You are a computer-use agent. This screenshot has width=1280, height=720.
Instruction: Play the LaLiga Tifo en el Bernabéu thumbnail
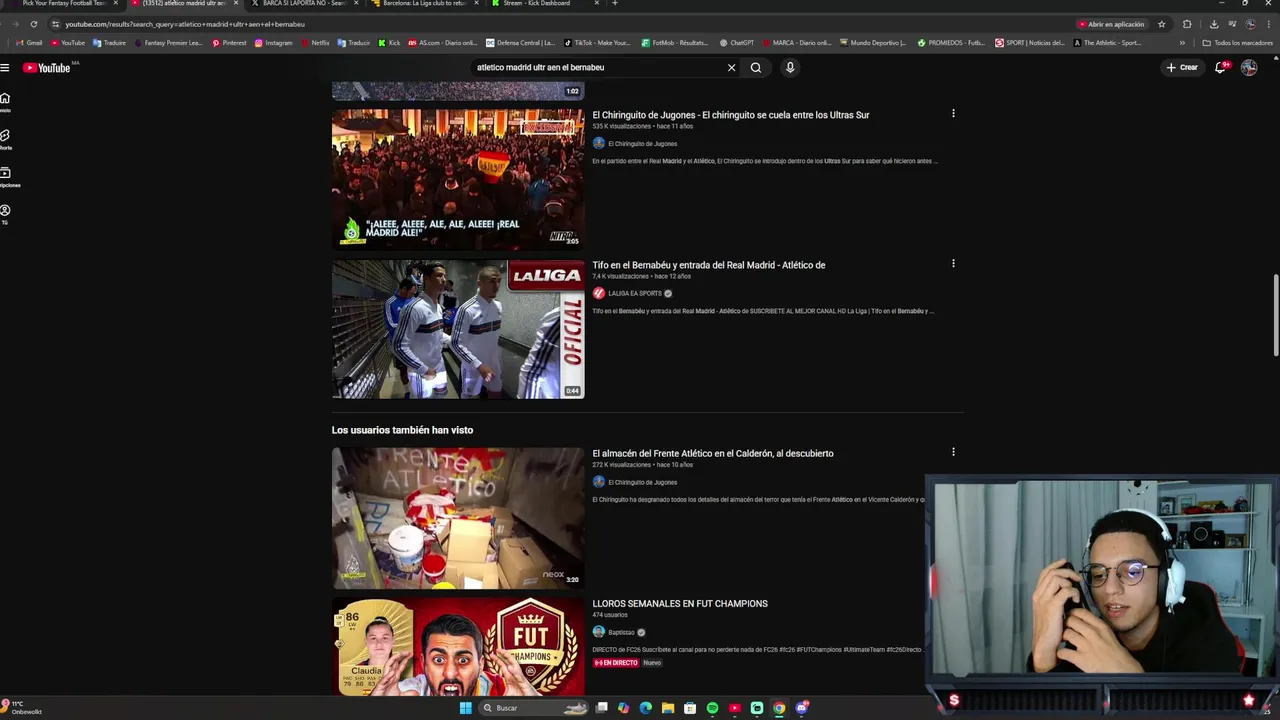click(458, 329)
